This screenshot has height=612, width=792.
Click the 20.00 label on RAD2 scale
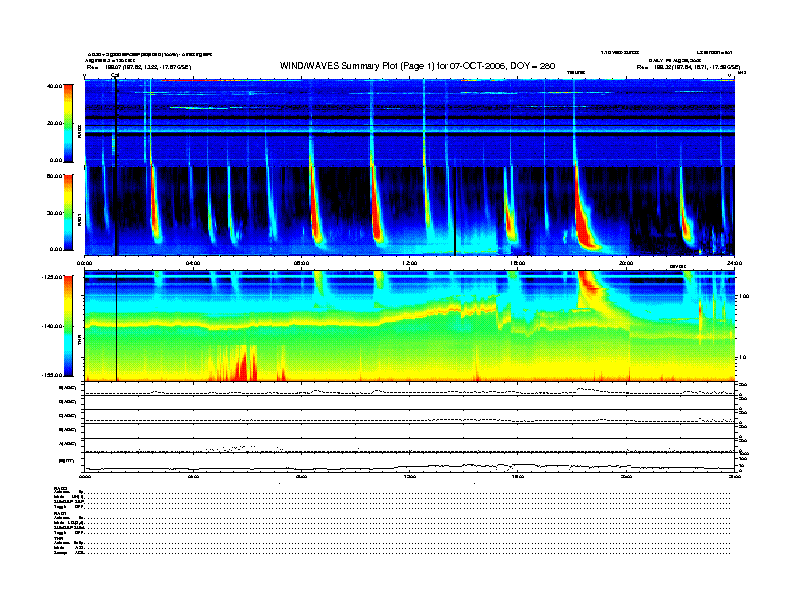point(54,123)
